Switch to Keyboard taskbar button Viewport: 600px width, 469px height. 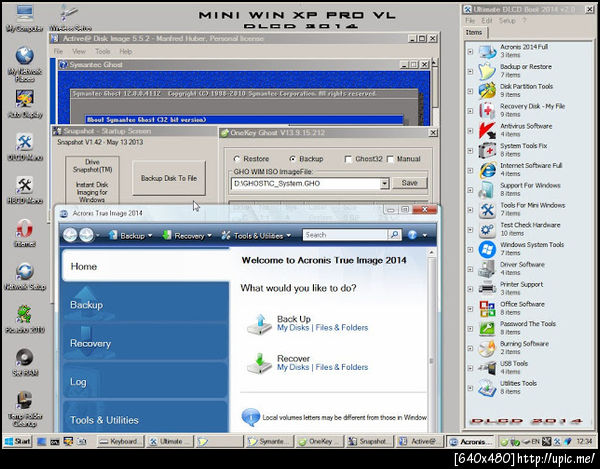coord(120,441)
